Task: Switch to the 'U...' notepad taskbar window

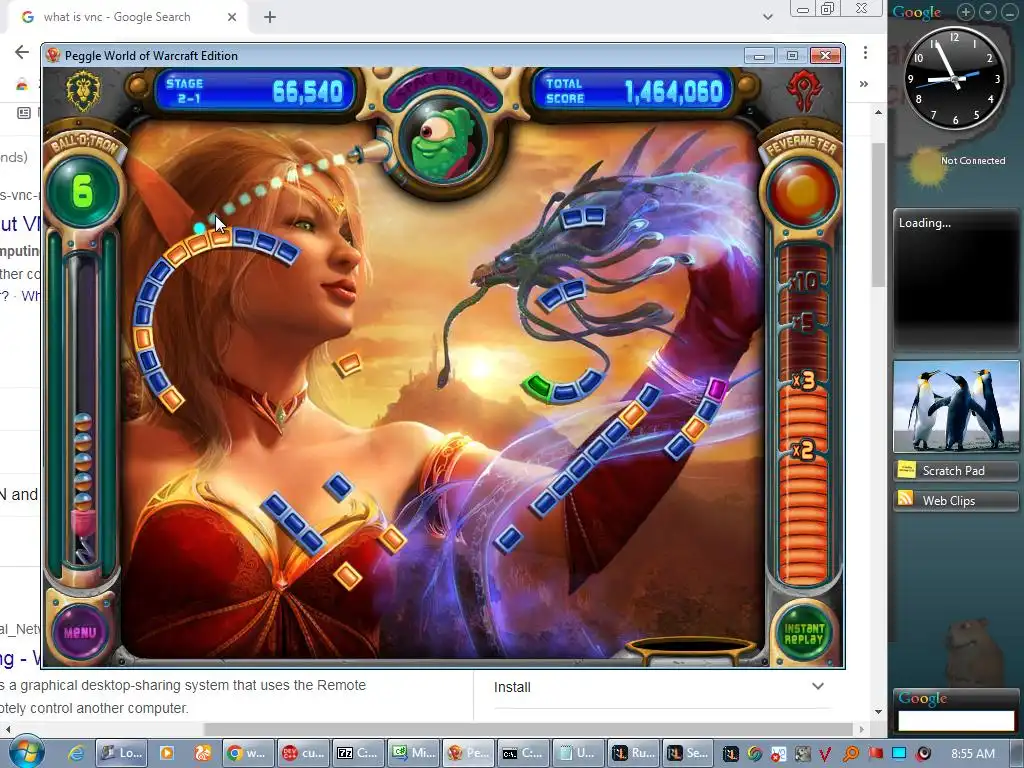Action: (x=577, y=753)
